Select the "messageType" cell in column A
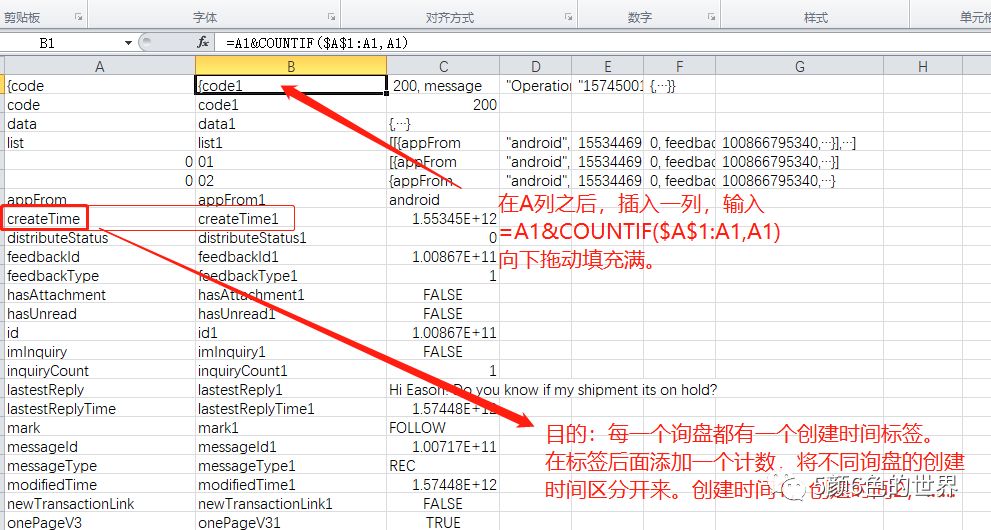 (x=100, y=465)
